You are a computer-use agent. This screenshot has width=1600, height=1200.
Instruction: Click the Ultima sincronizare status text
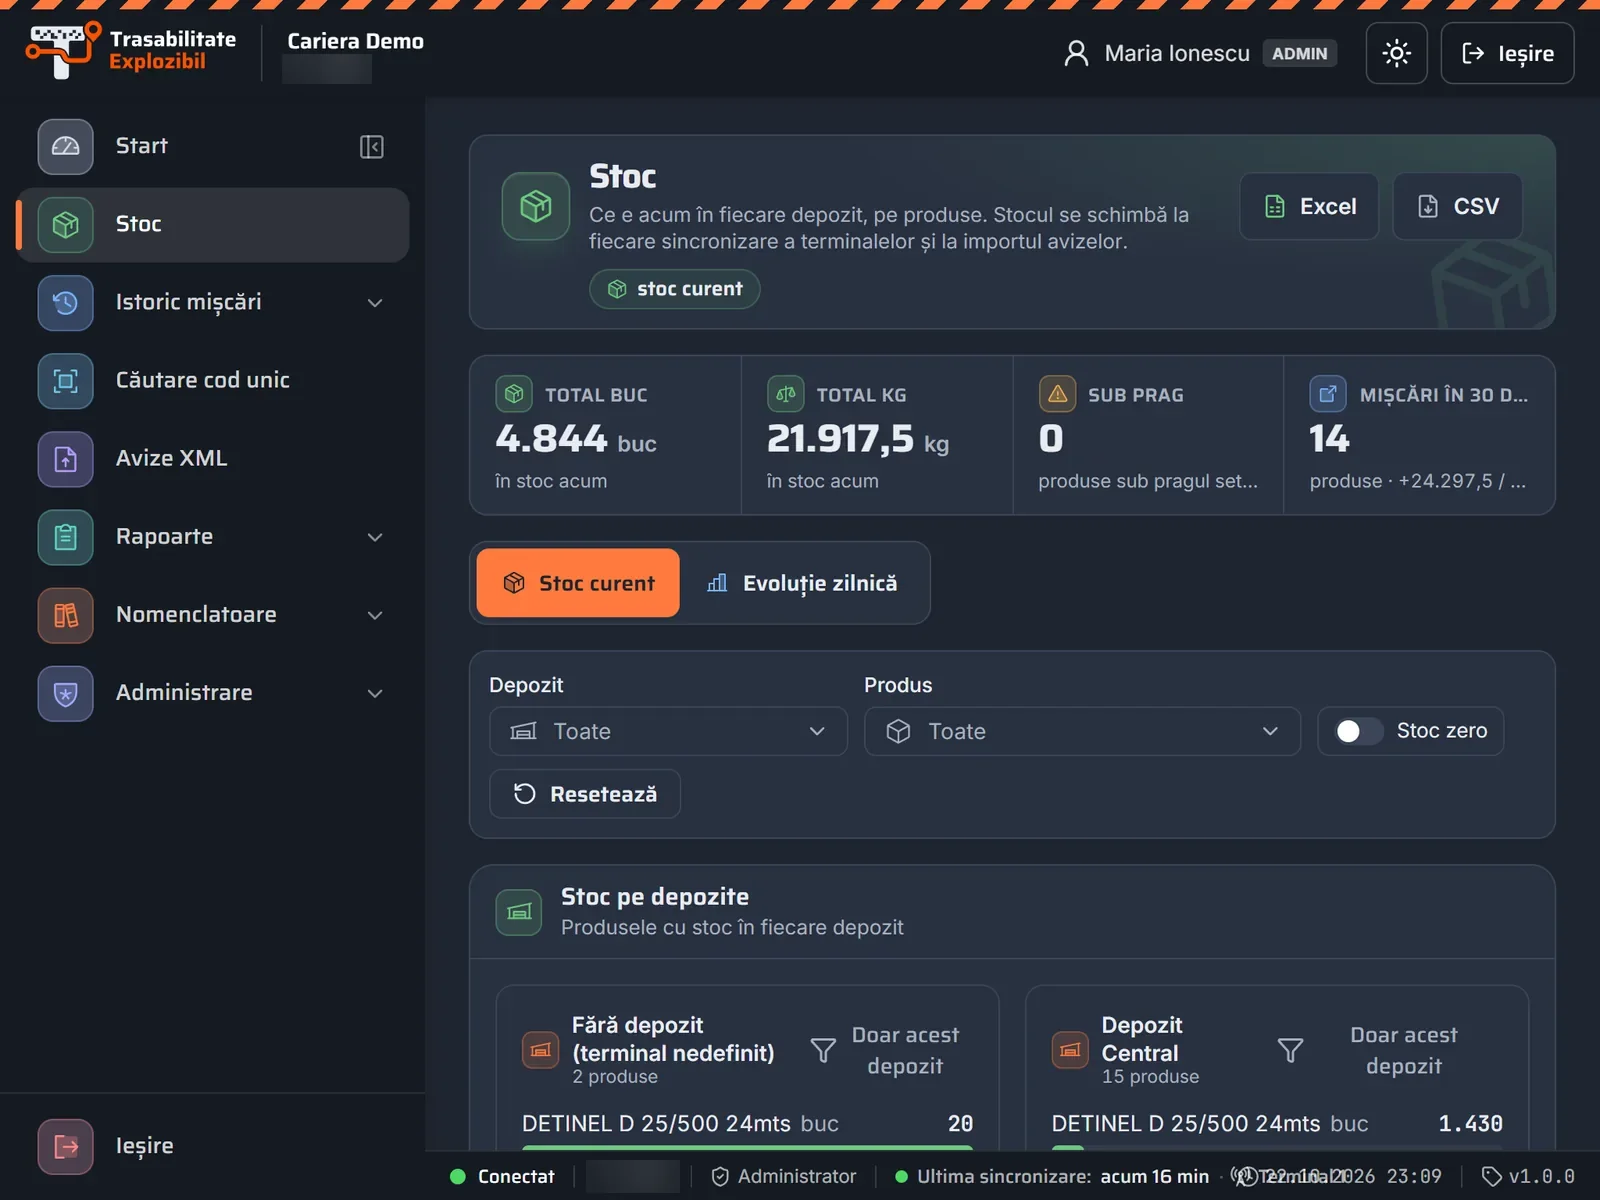[x=1052, y=1177]
